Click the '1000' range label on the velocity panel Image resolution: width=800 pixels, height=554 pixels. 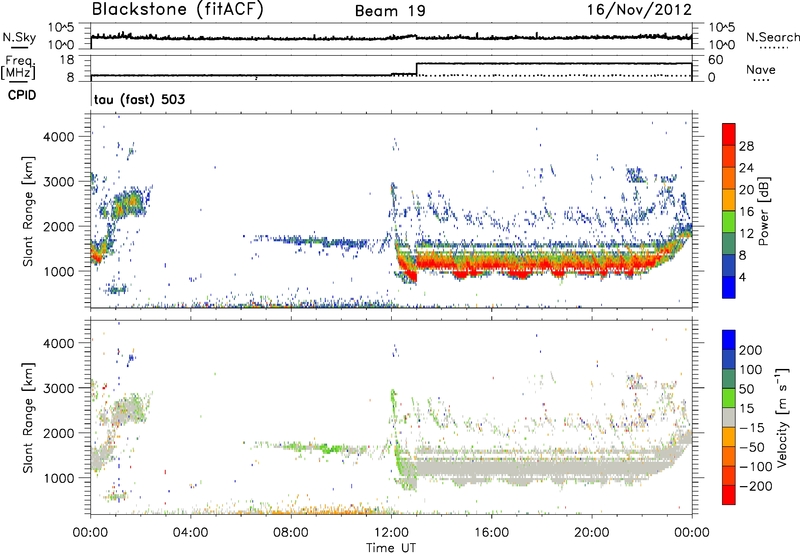(x=58, y=478)
